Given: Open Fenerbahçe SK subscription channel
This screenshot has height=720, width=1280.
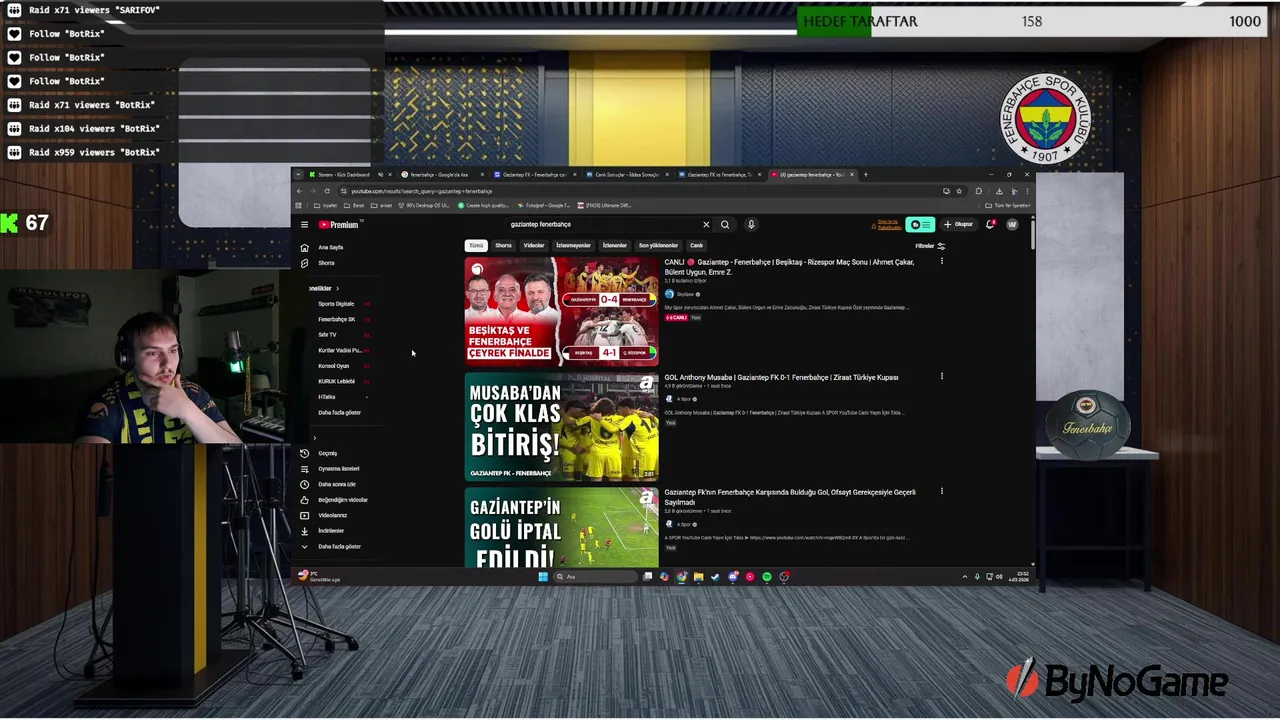Looking at the screenshot, I should click(336, 319).
